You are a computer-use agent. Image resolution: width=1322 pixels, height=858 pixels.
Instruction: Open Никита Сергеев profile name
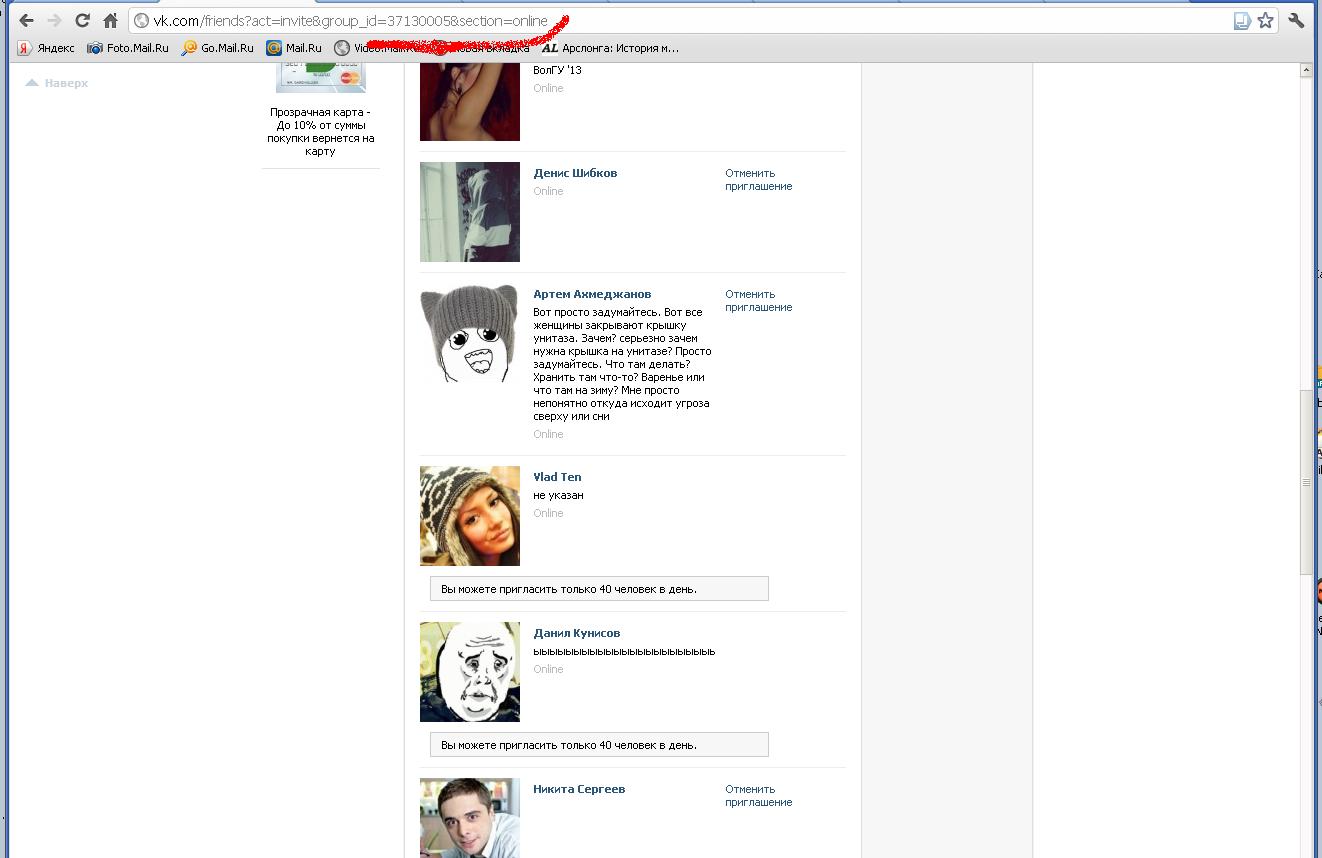(x=579, y=789)
